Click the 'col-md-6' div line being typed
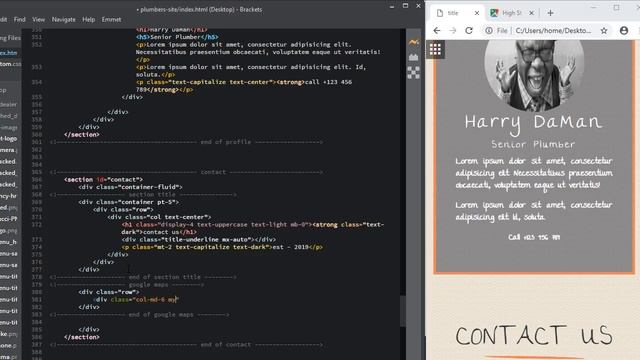This screenshot has height=360, width=640. click(x=136, y=300)
